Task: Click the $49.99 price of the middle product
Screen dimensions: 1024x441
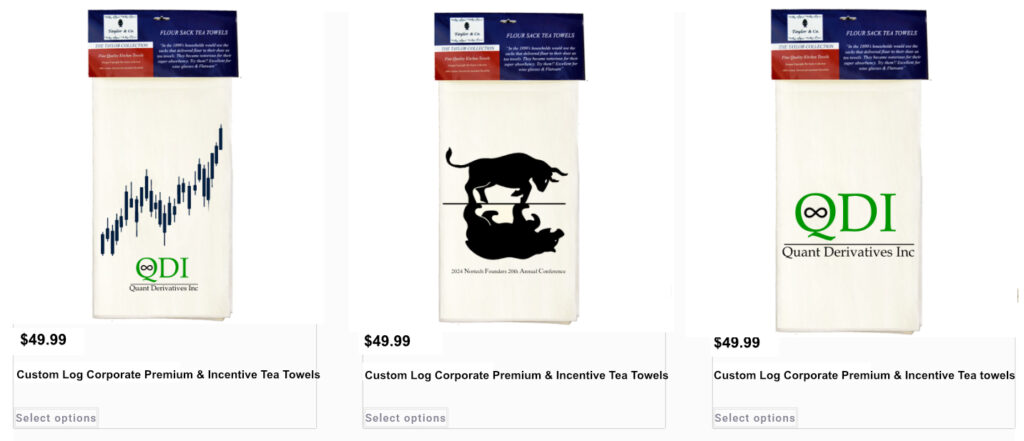Action: point(387,341)
